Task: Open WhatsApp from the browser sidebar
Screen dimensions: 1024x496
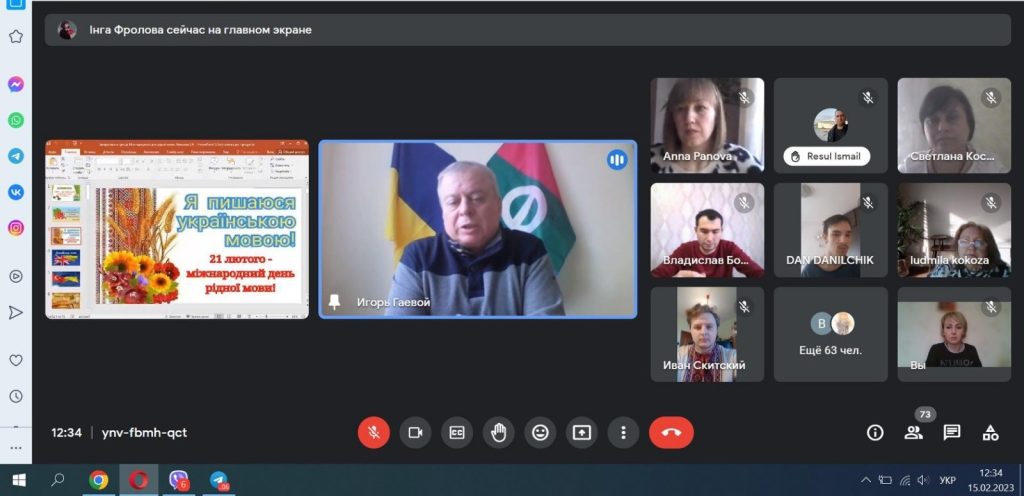Action: [x=16, y=120]
